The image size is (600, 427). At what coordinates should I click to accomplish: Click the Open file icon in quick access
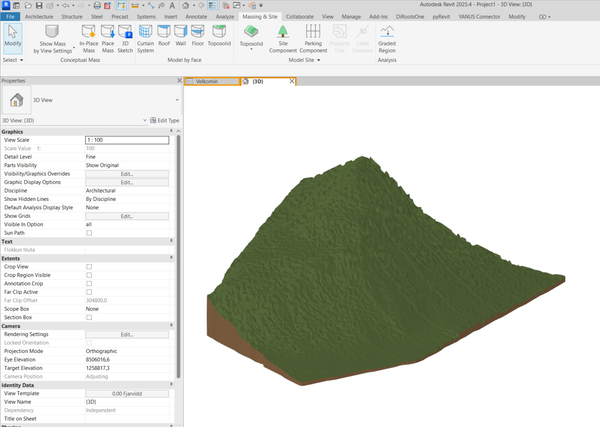pyautogui.click(x=28, y=6)
